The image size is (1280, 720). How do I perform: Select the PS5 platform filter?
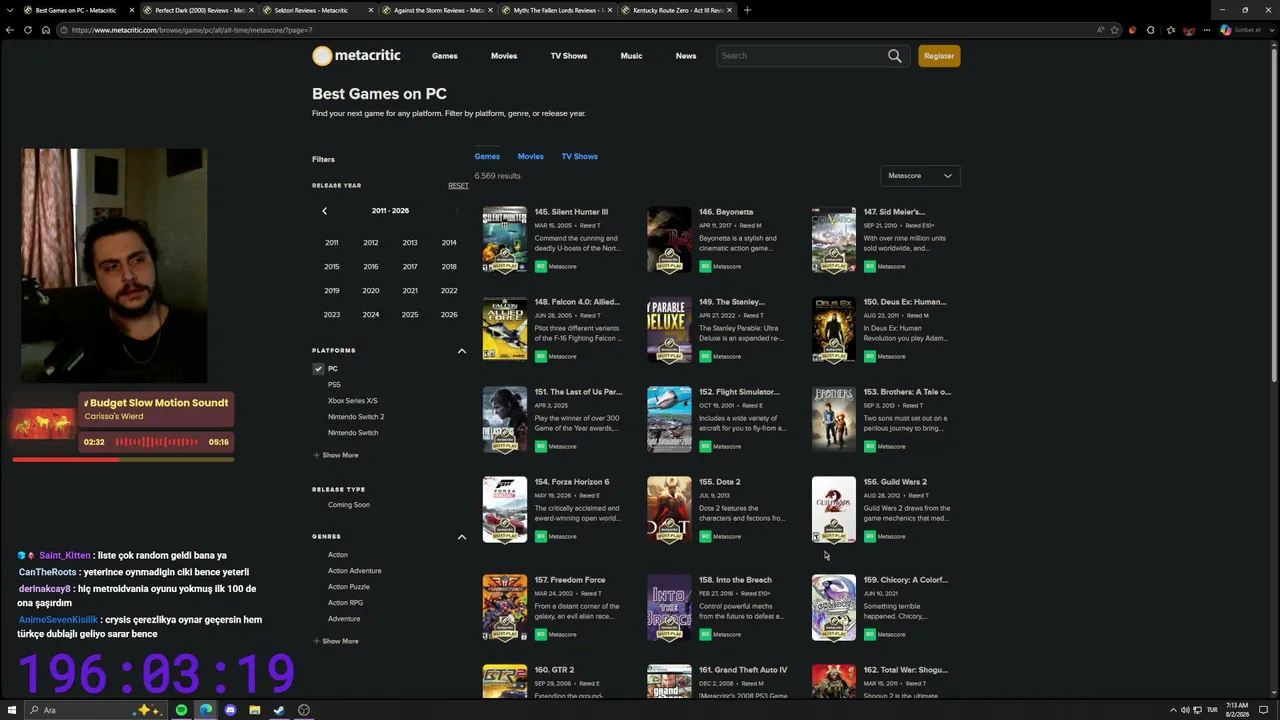point(334,385)
